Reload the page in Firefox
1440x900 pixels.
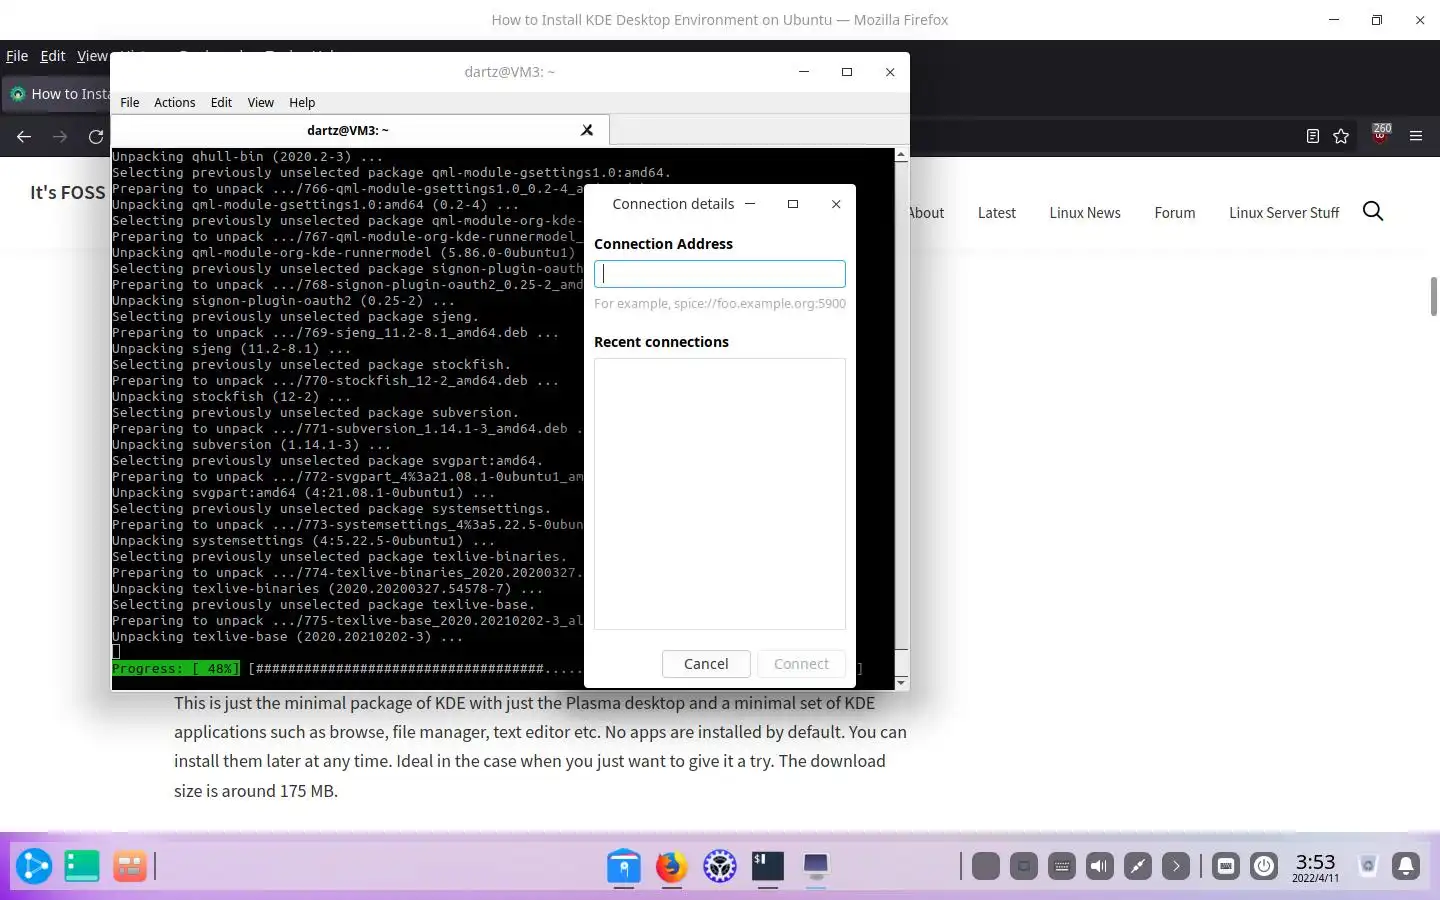pyautogui.click(x=96, y=137)
